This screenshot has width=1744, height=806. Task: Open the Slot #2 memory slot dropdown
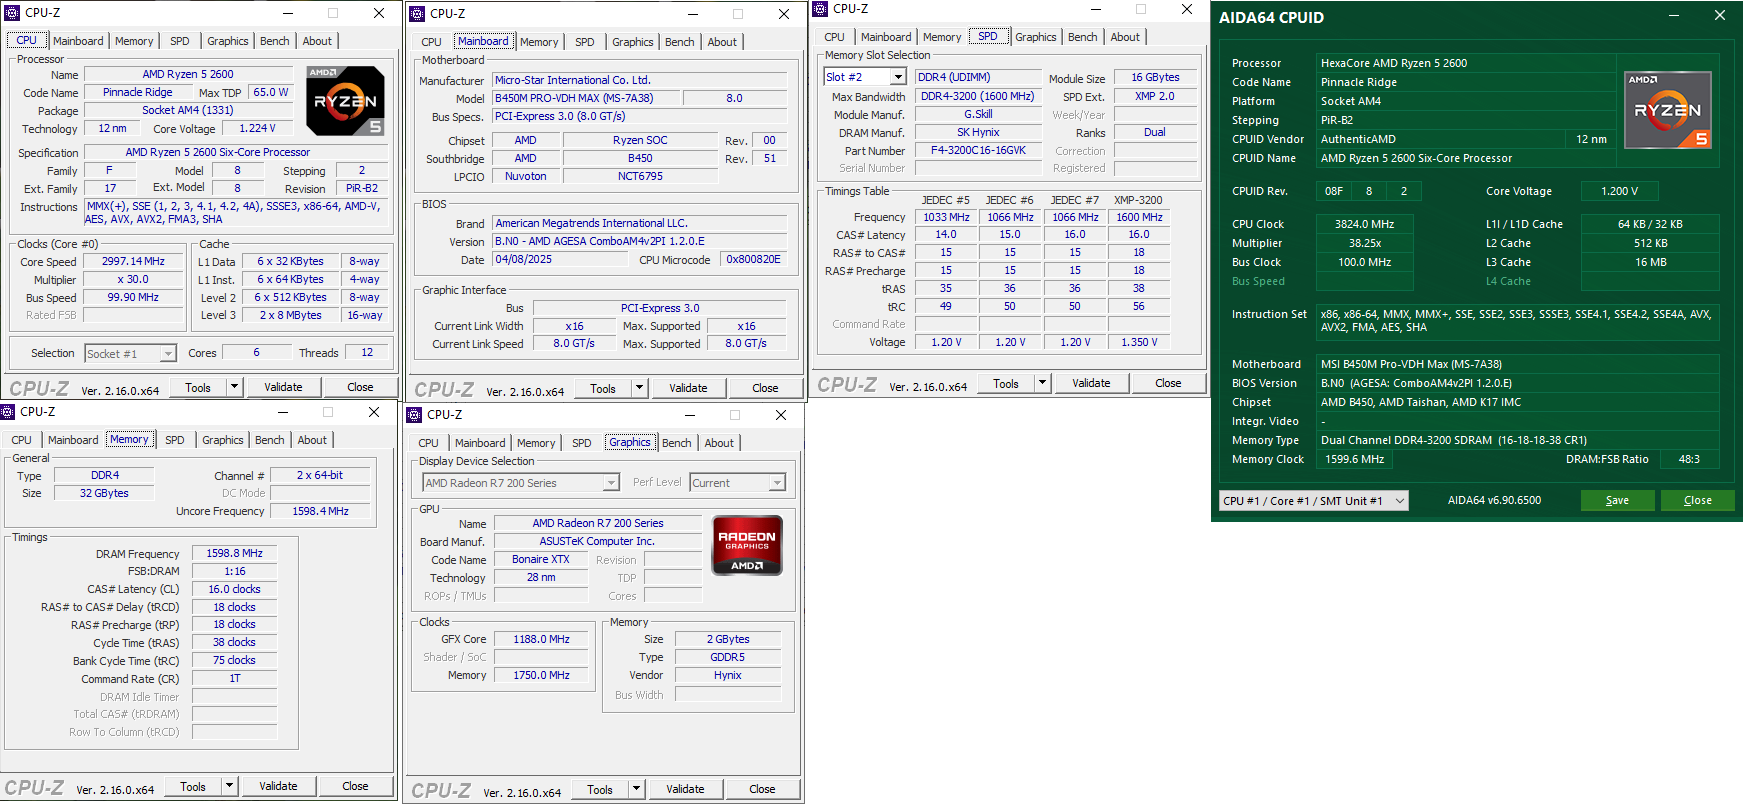pyautogui.click(x=898, y=77)
